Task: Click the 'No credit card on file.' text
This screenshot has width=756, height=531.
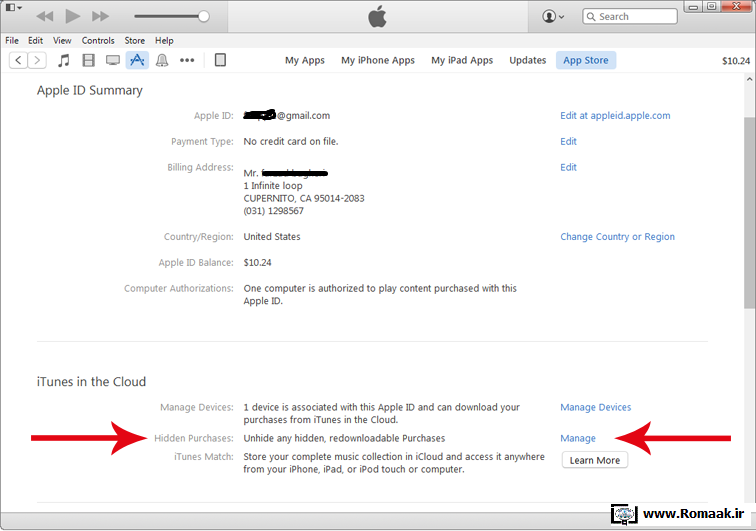Action: [291, 141]
